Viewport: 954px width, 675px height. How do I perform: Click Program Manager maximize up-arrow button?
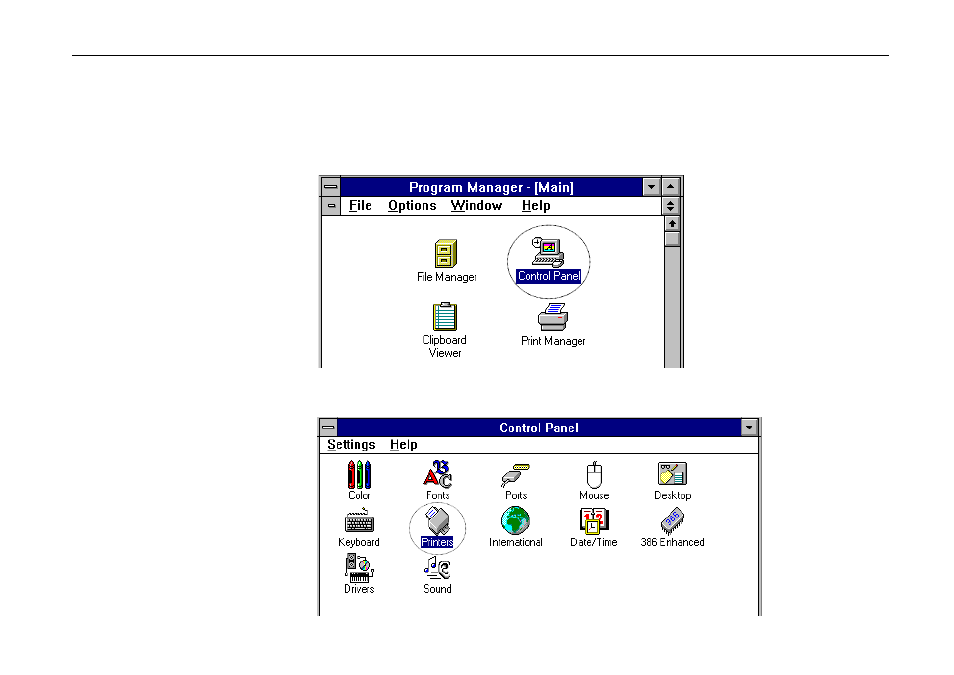pyautogui.click(x=670, y=187)
